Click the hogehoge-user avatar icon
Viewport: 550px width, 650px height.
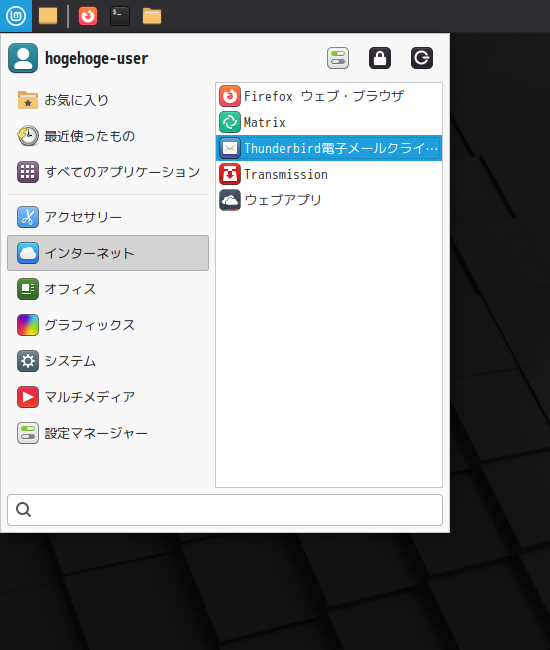(x=23, y=58)
